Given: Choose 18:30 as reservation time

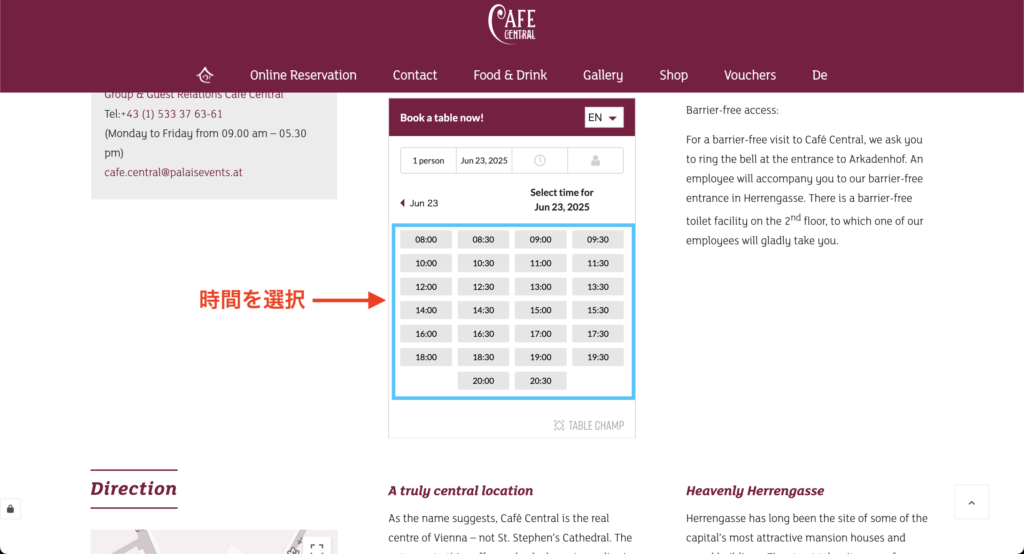Looking at the screenshot, I should [483, 357].
